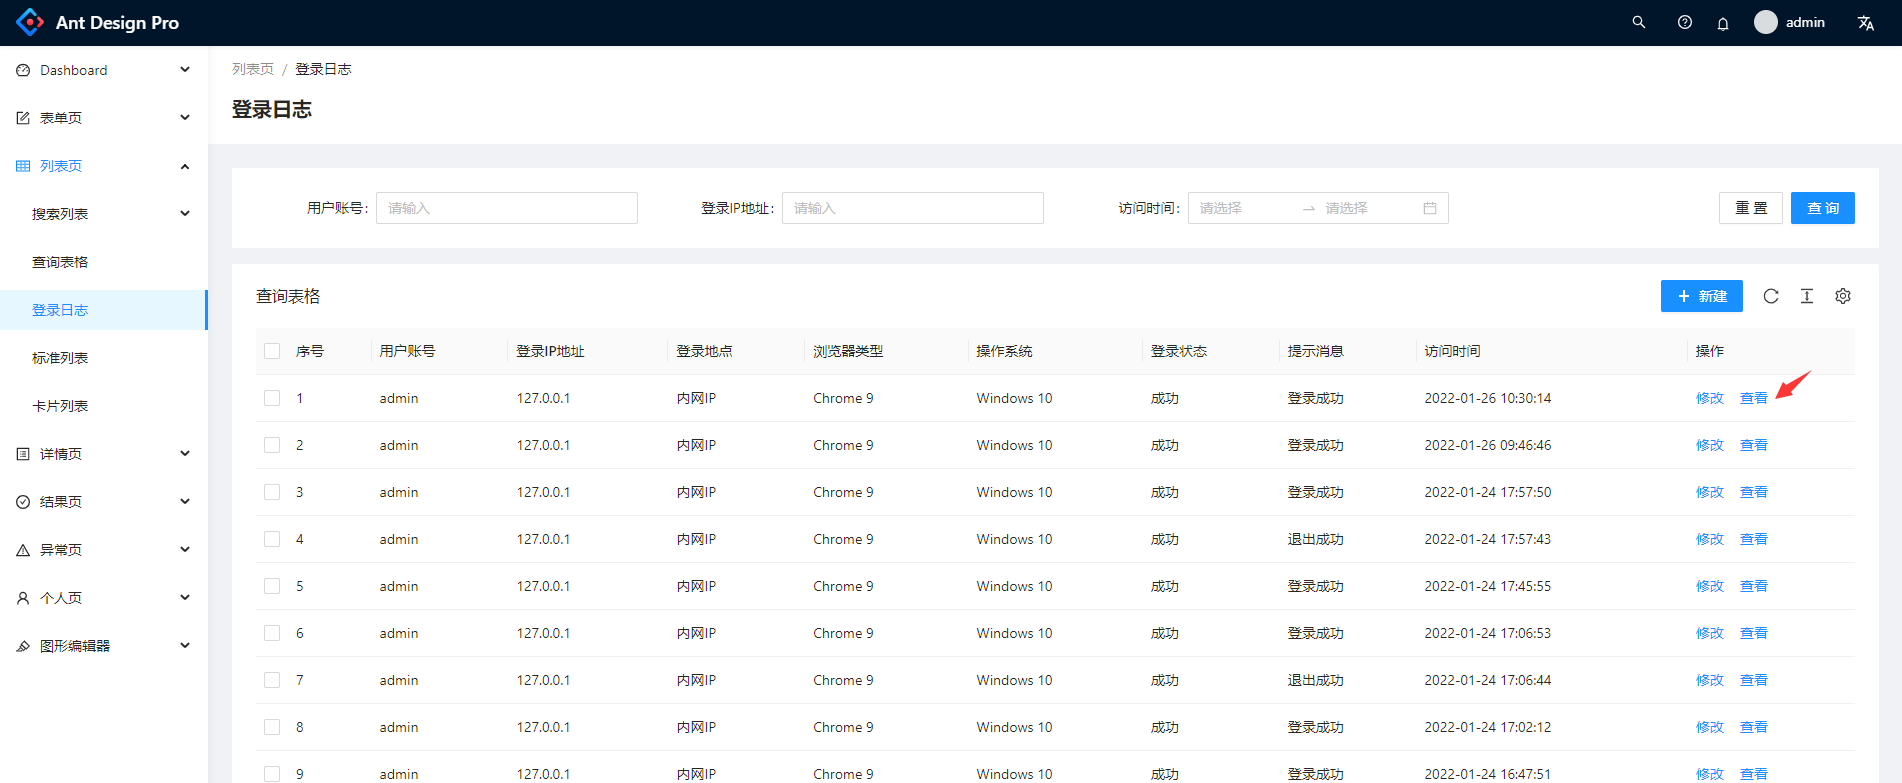Open the calendar icon in 访问时间 field
This screenshot has height=783, width=1902.
(1430, 208)
